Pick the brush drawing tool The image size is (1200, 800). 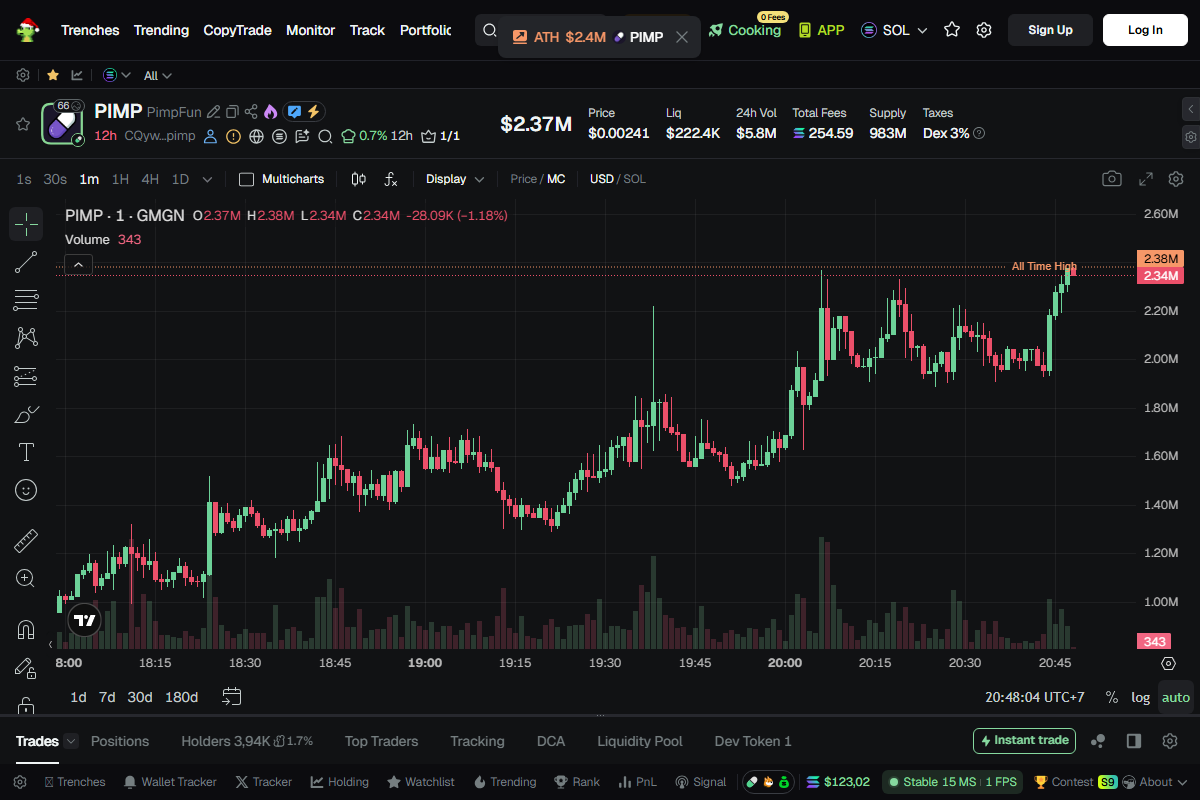point(26,414)
